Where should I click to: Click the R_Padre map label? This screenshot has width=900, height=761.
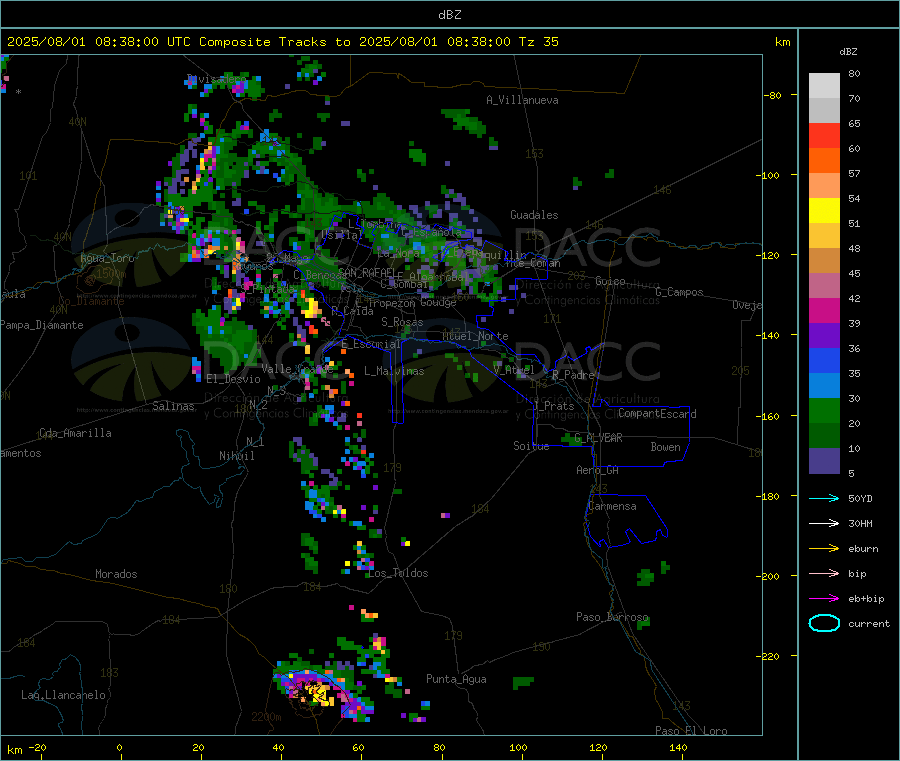[573, 375]
